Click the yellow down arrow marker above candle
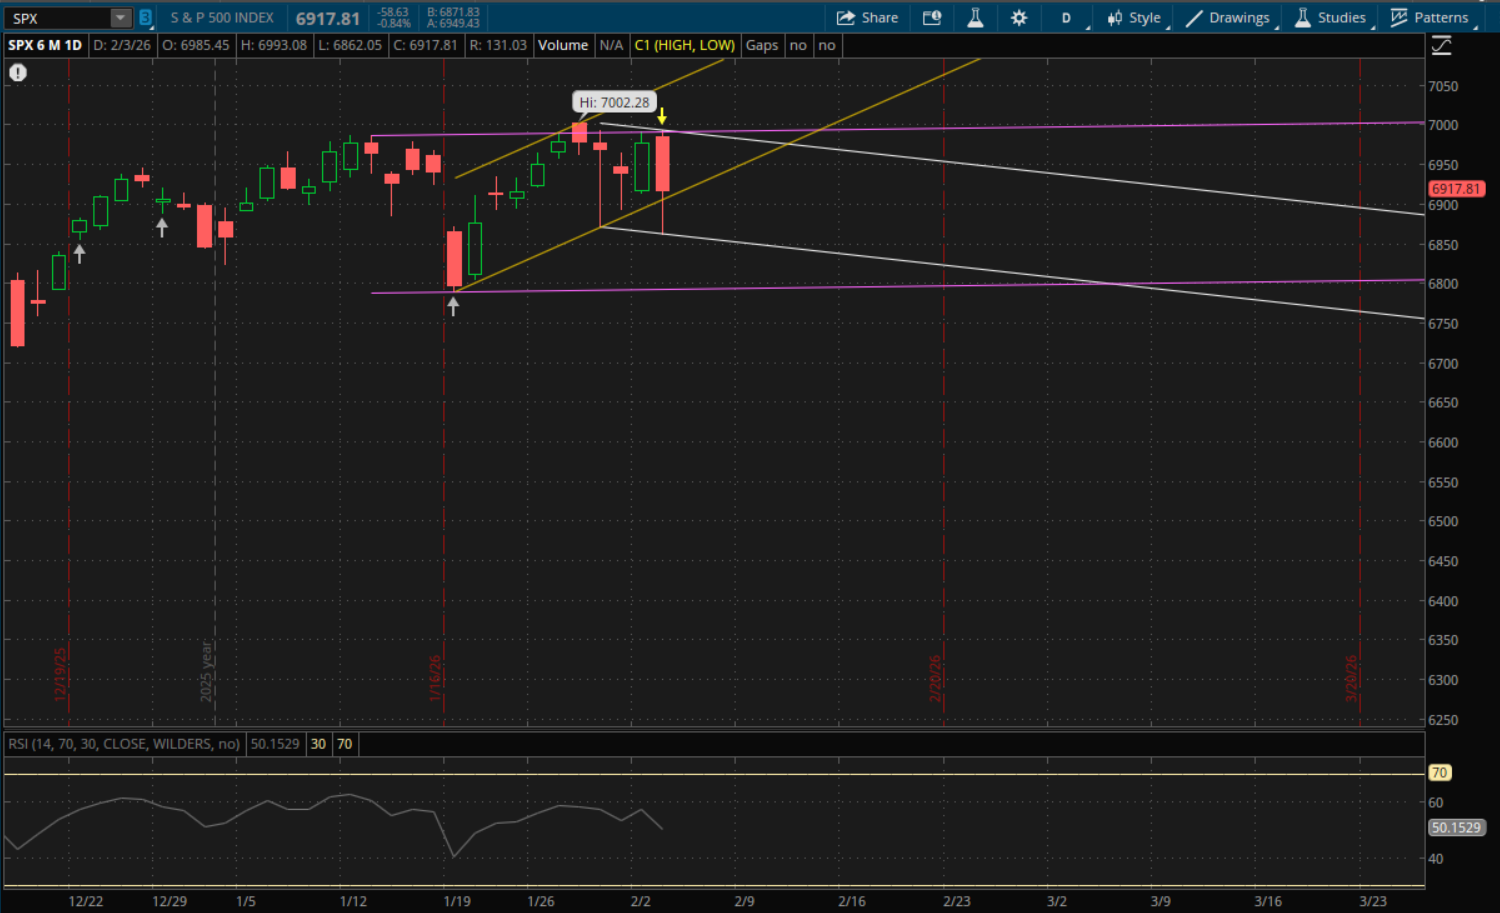Screen dimensions: 1500x913 [x=662, y=116]
